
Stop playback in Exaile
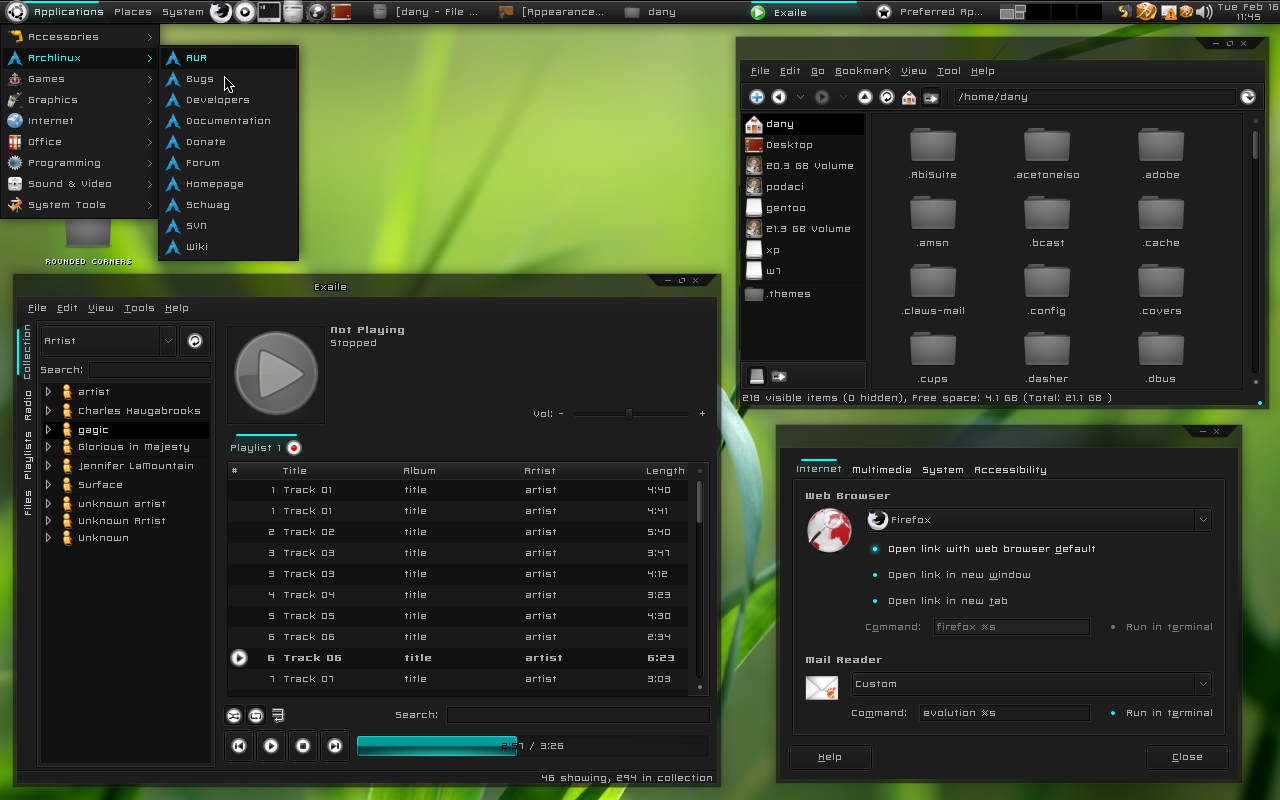pos(303,746)
